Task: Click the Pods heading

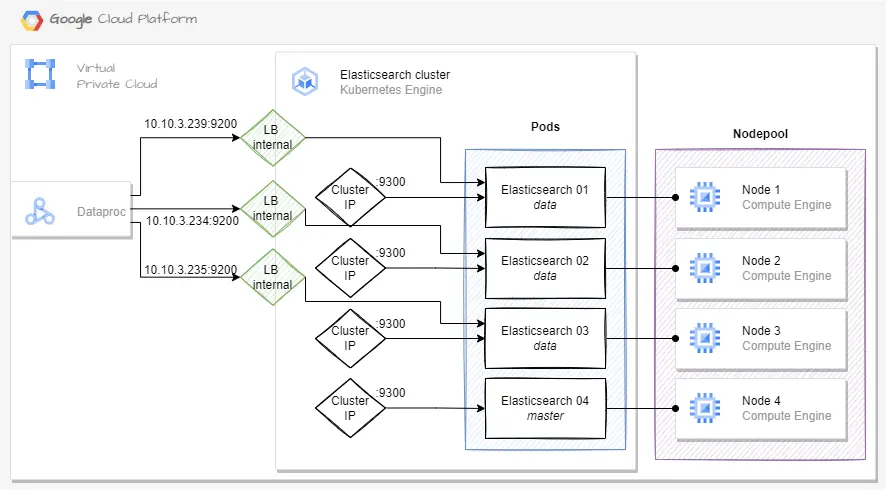Action: [545, 127]
